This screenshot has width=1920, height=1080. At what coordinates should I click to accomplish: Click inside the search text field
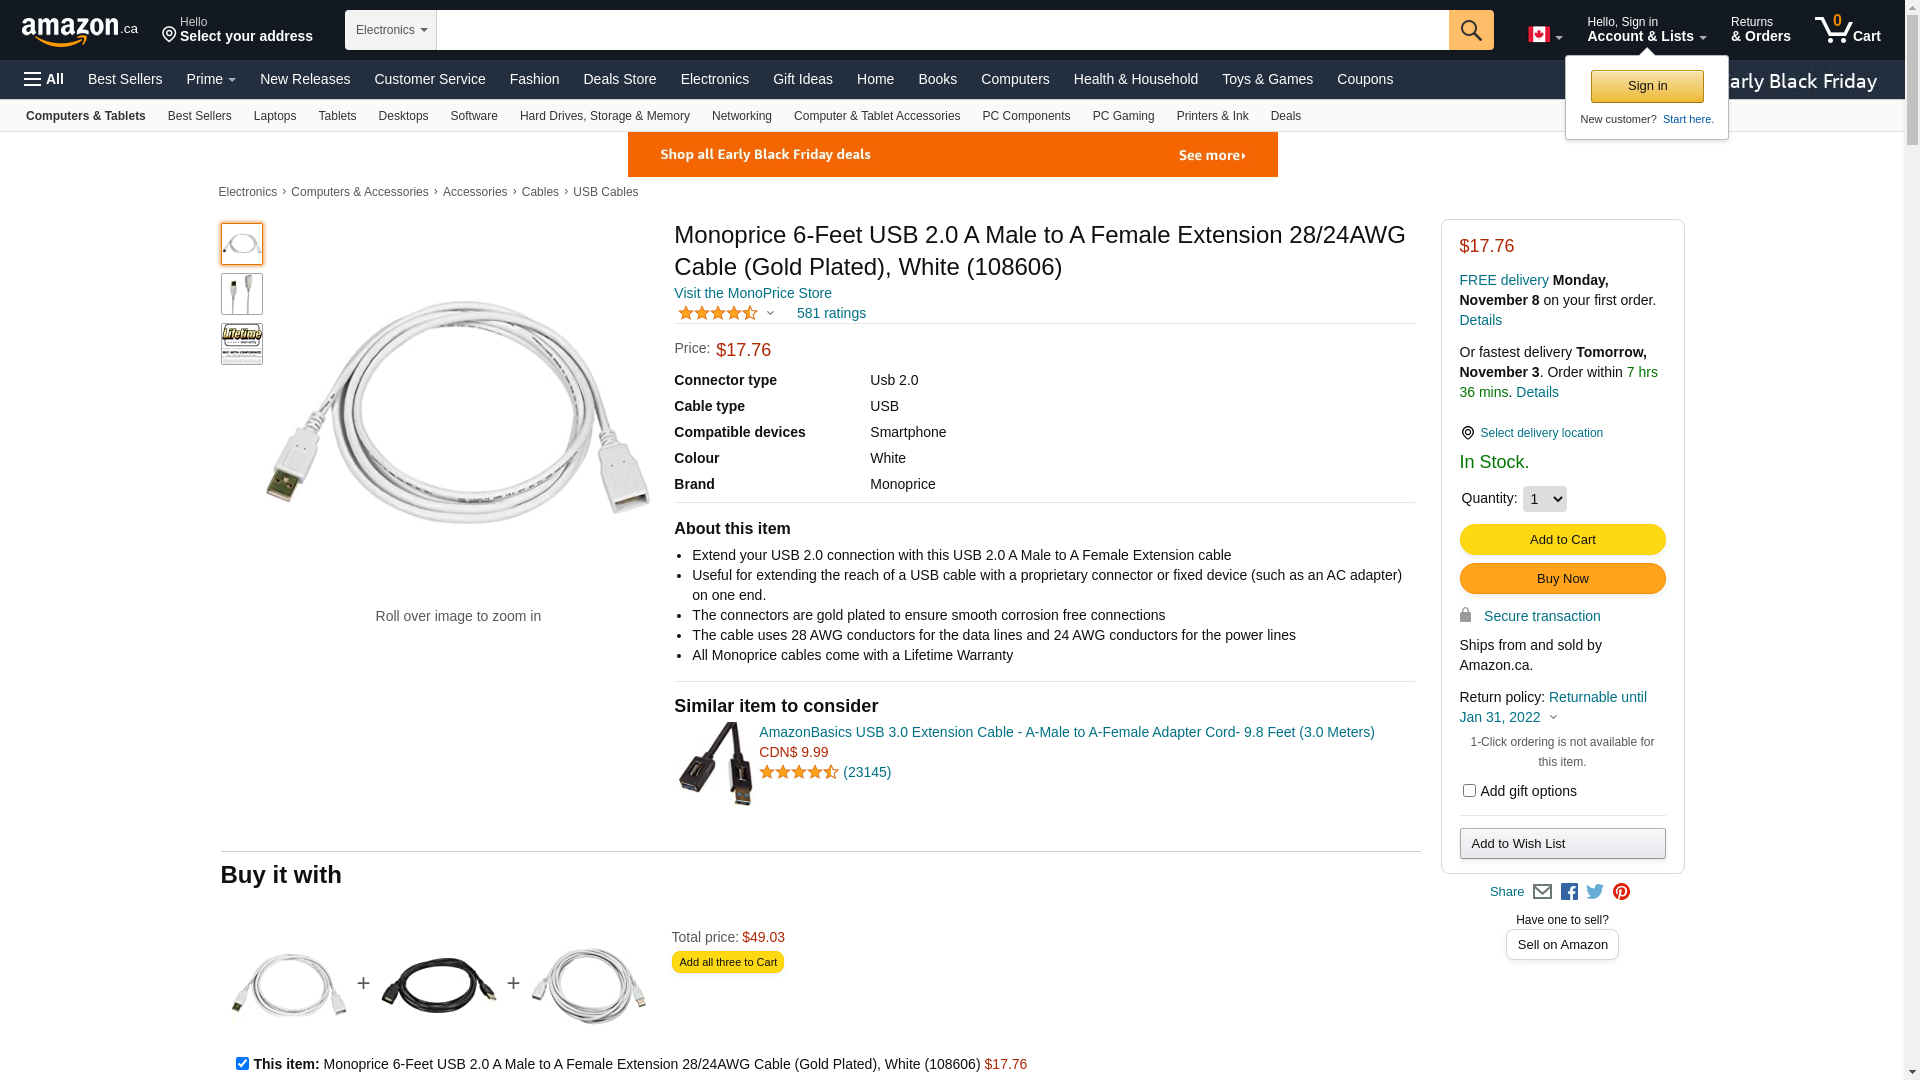[942, 30]
